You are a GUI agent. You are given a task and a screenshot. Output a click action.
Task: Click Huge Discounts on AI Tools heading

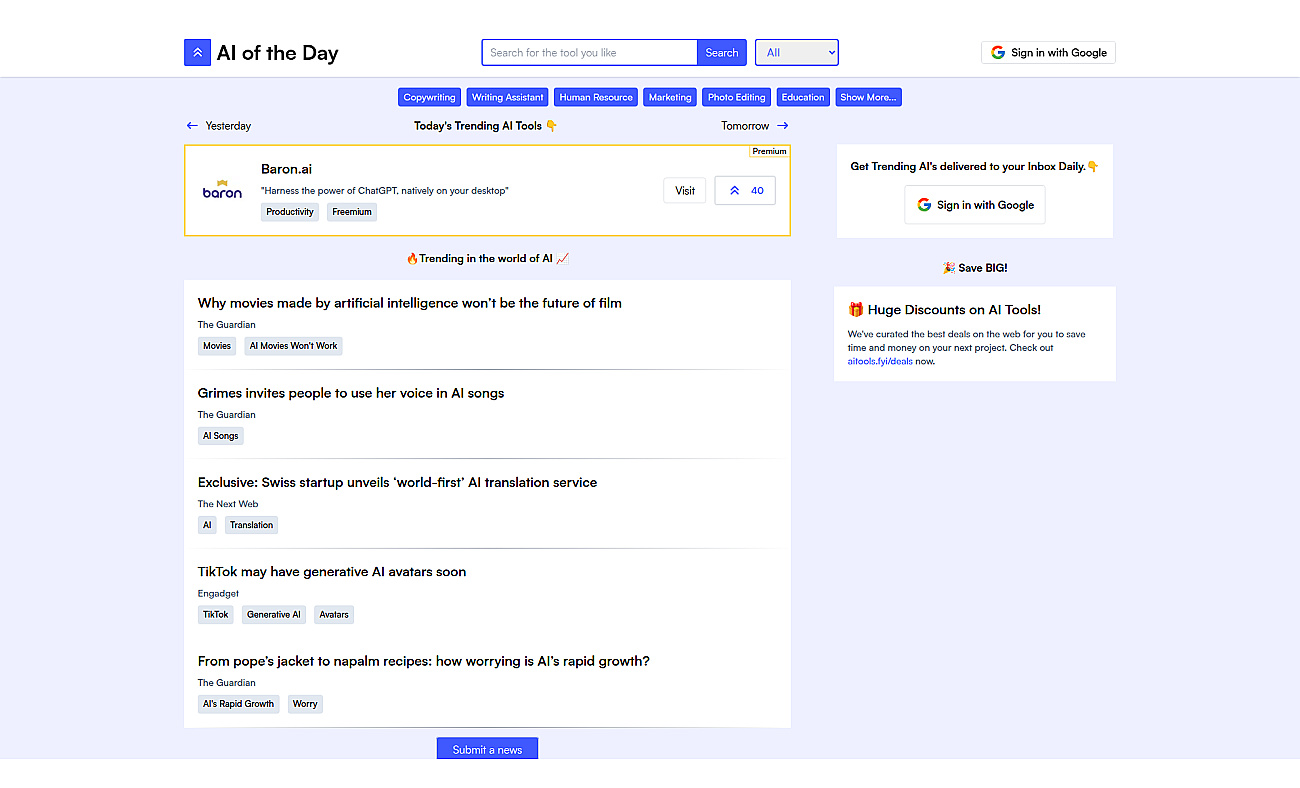(x=944, y=310)
